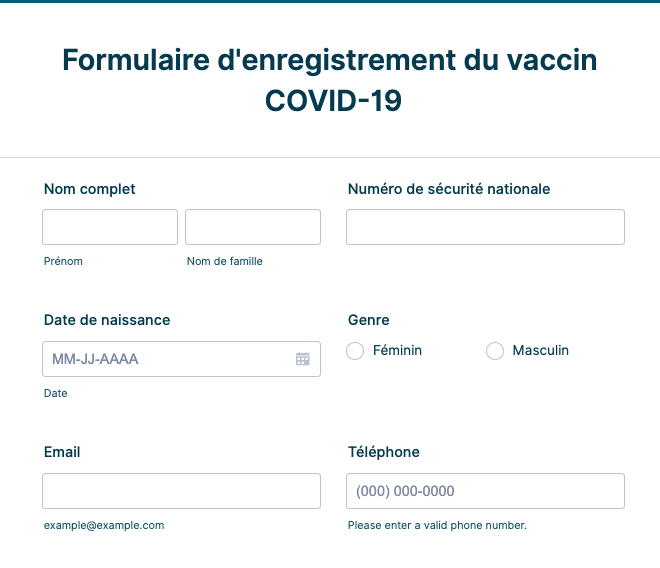Click the example@example.com hint text
660x568 pixels.
pos(104,525)
